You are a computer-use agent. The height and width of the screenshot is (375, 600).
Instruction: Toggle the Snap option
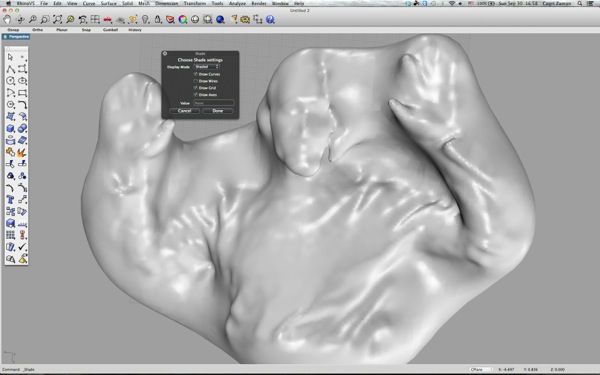pyautogui.click(x=86, y=30)
